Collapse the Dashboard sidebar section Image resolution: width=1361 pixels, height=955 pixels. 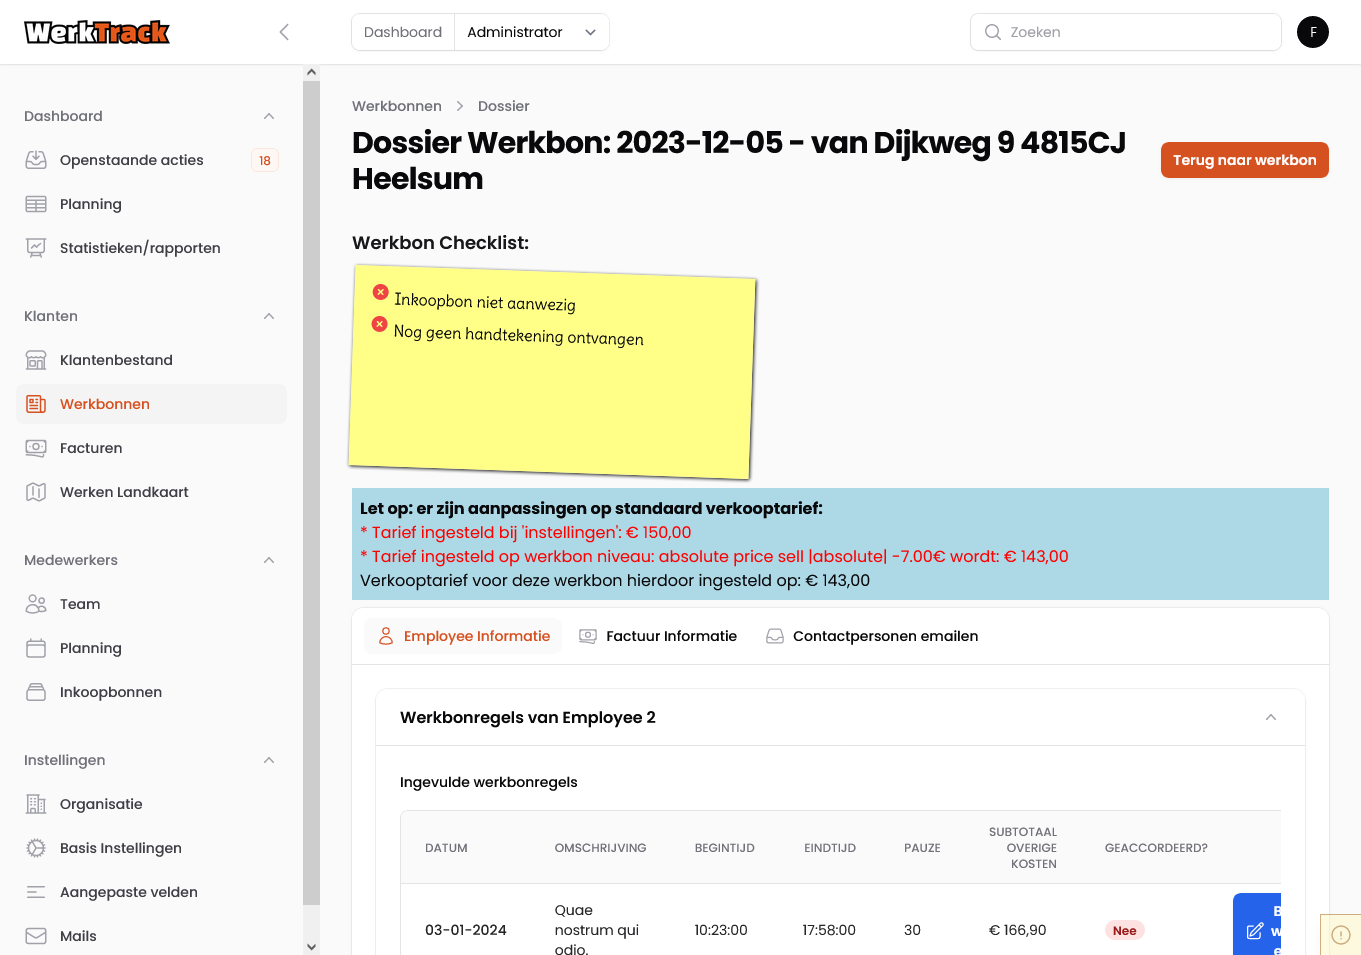pyautogui.click(x=269, y=116)
